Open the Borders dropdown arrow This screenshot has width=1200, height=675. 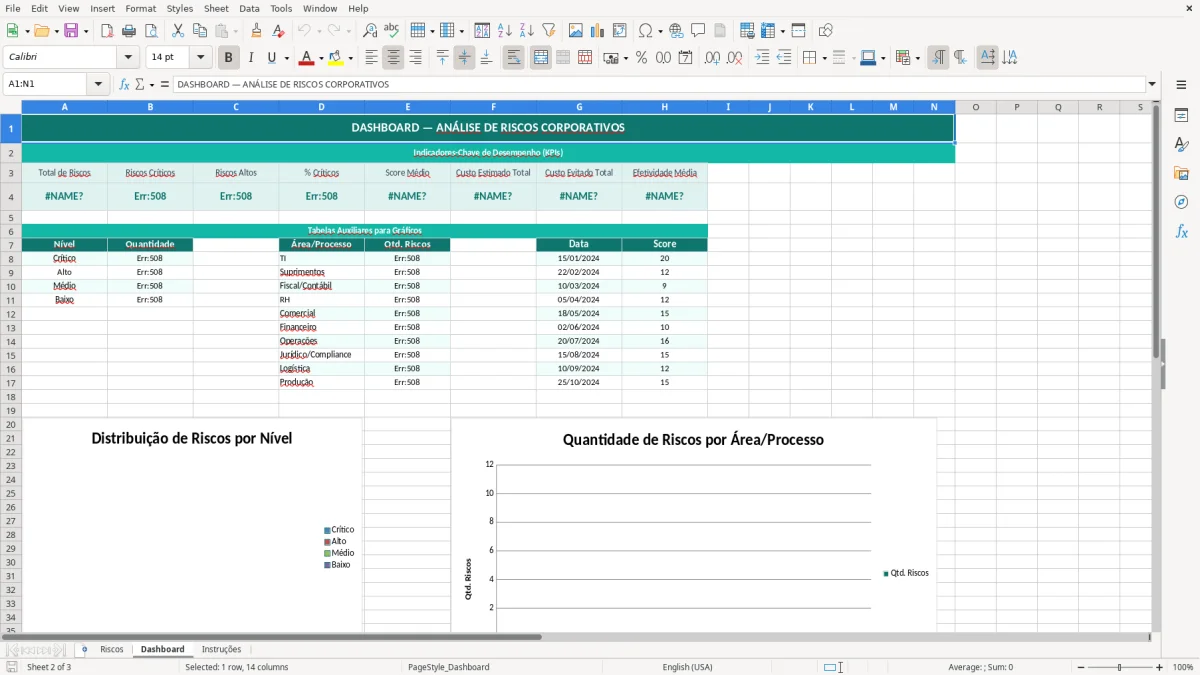coord(823,58)
